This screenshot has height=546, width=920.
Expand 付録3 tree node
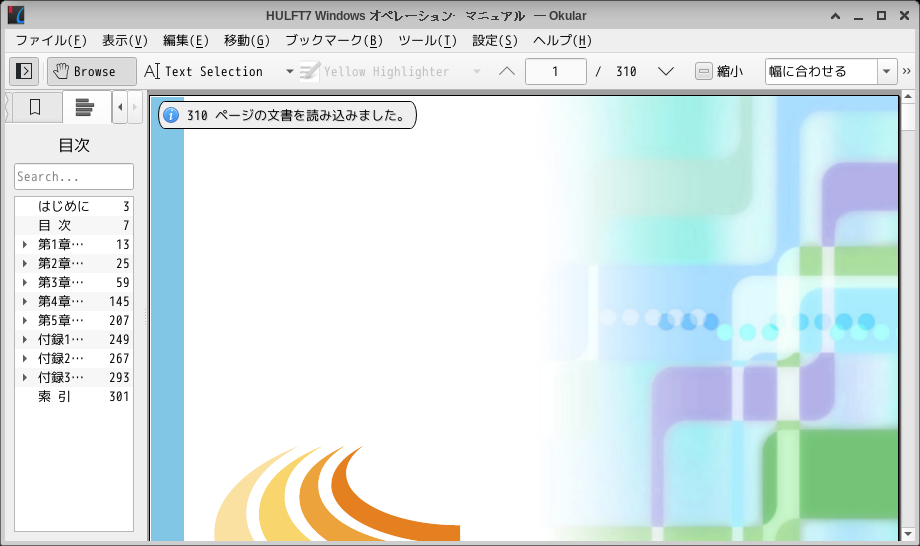[25, 378]
